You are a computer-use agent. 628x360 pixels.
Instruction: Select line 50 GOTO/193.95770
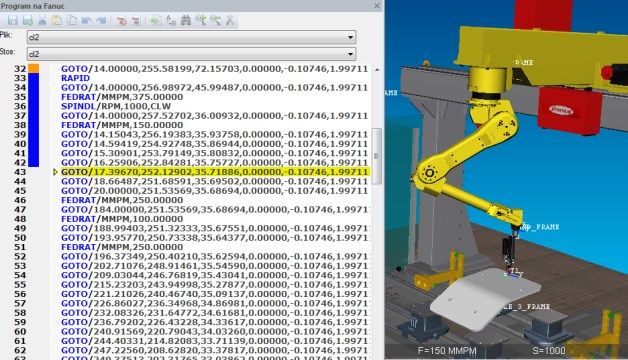click(215, 238)
